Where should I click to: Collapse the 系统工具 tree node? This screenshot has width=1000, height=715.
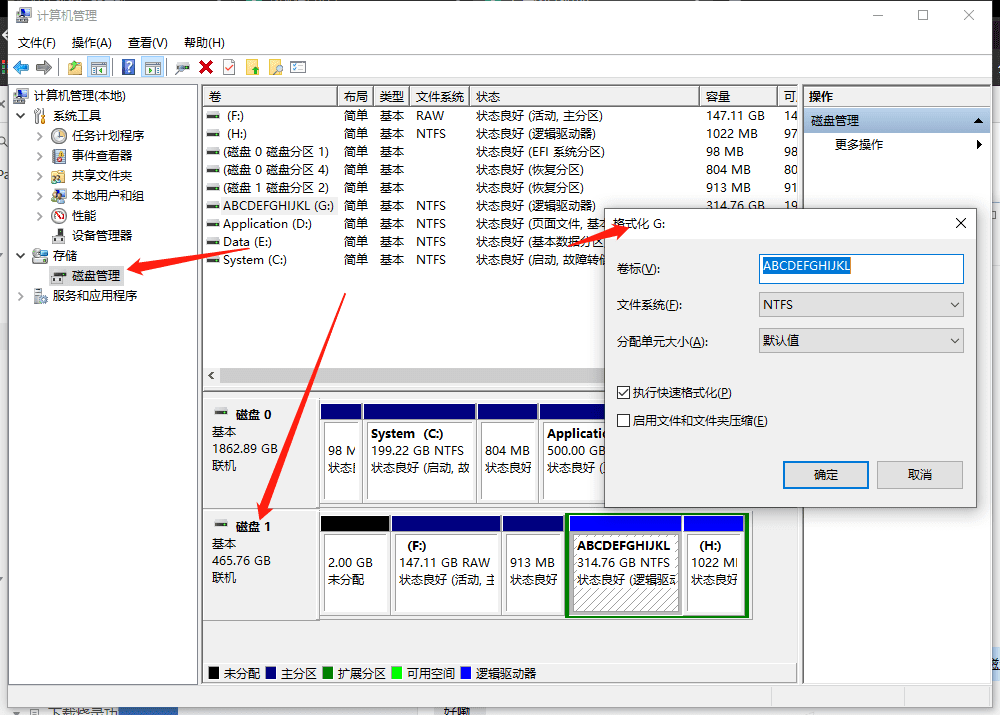[22, 116]
